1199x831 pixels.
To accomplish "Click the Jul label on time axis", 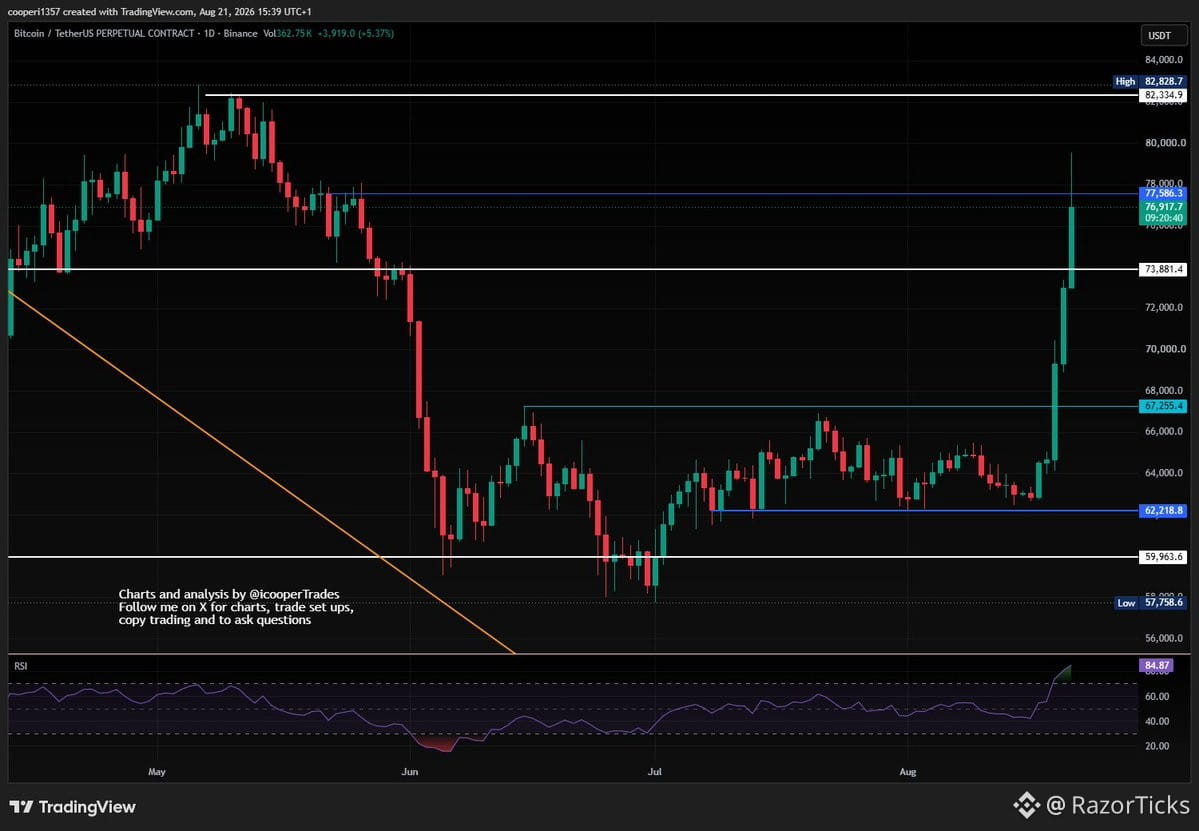I will (655, 771).
